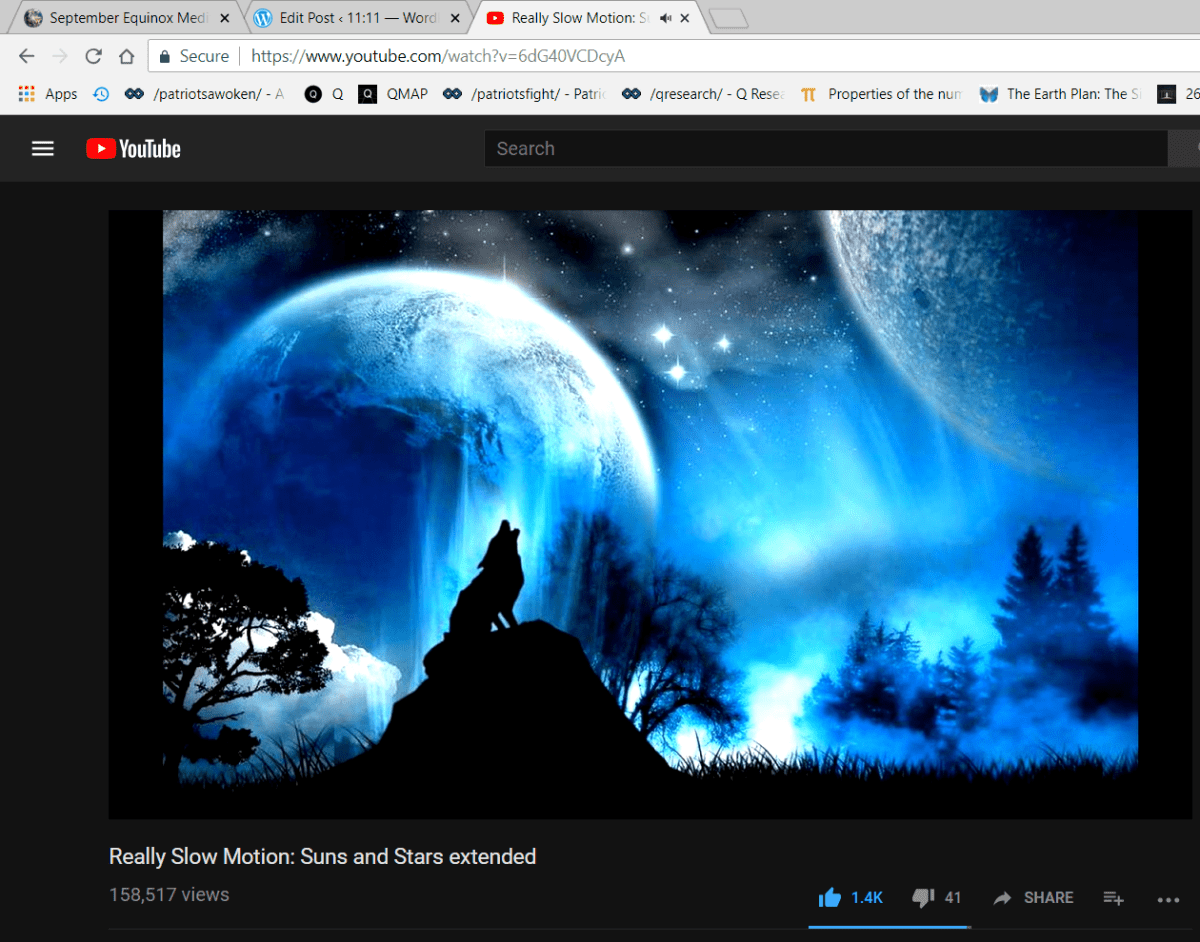Image resolution: width=1200 pixels, height=942 pixels.
Task: Open the Chrome Apps grid
Action: pyautogui.click(x=26, y=93)
